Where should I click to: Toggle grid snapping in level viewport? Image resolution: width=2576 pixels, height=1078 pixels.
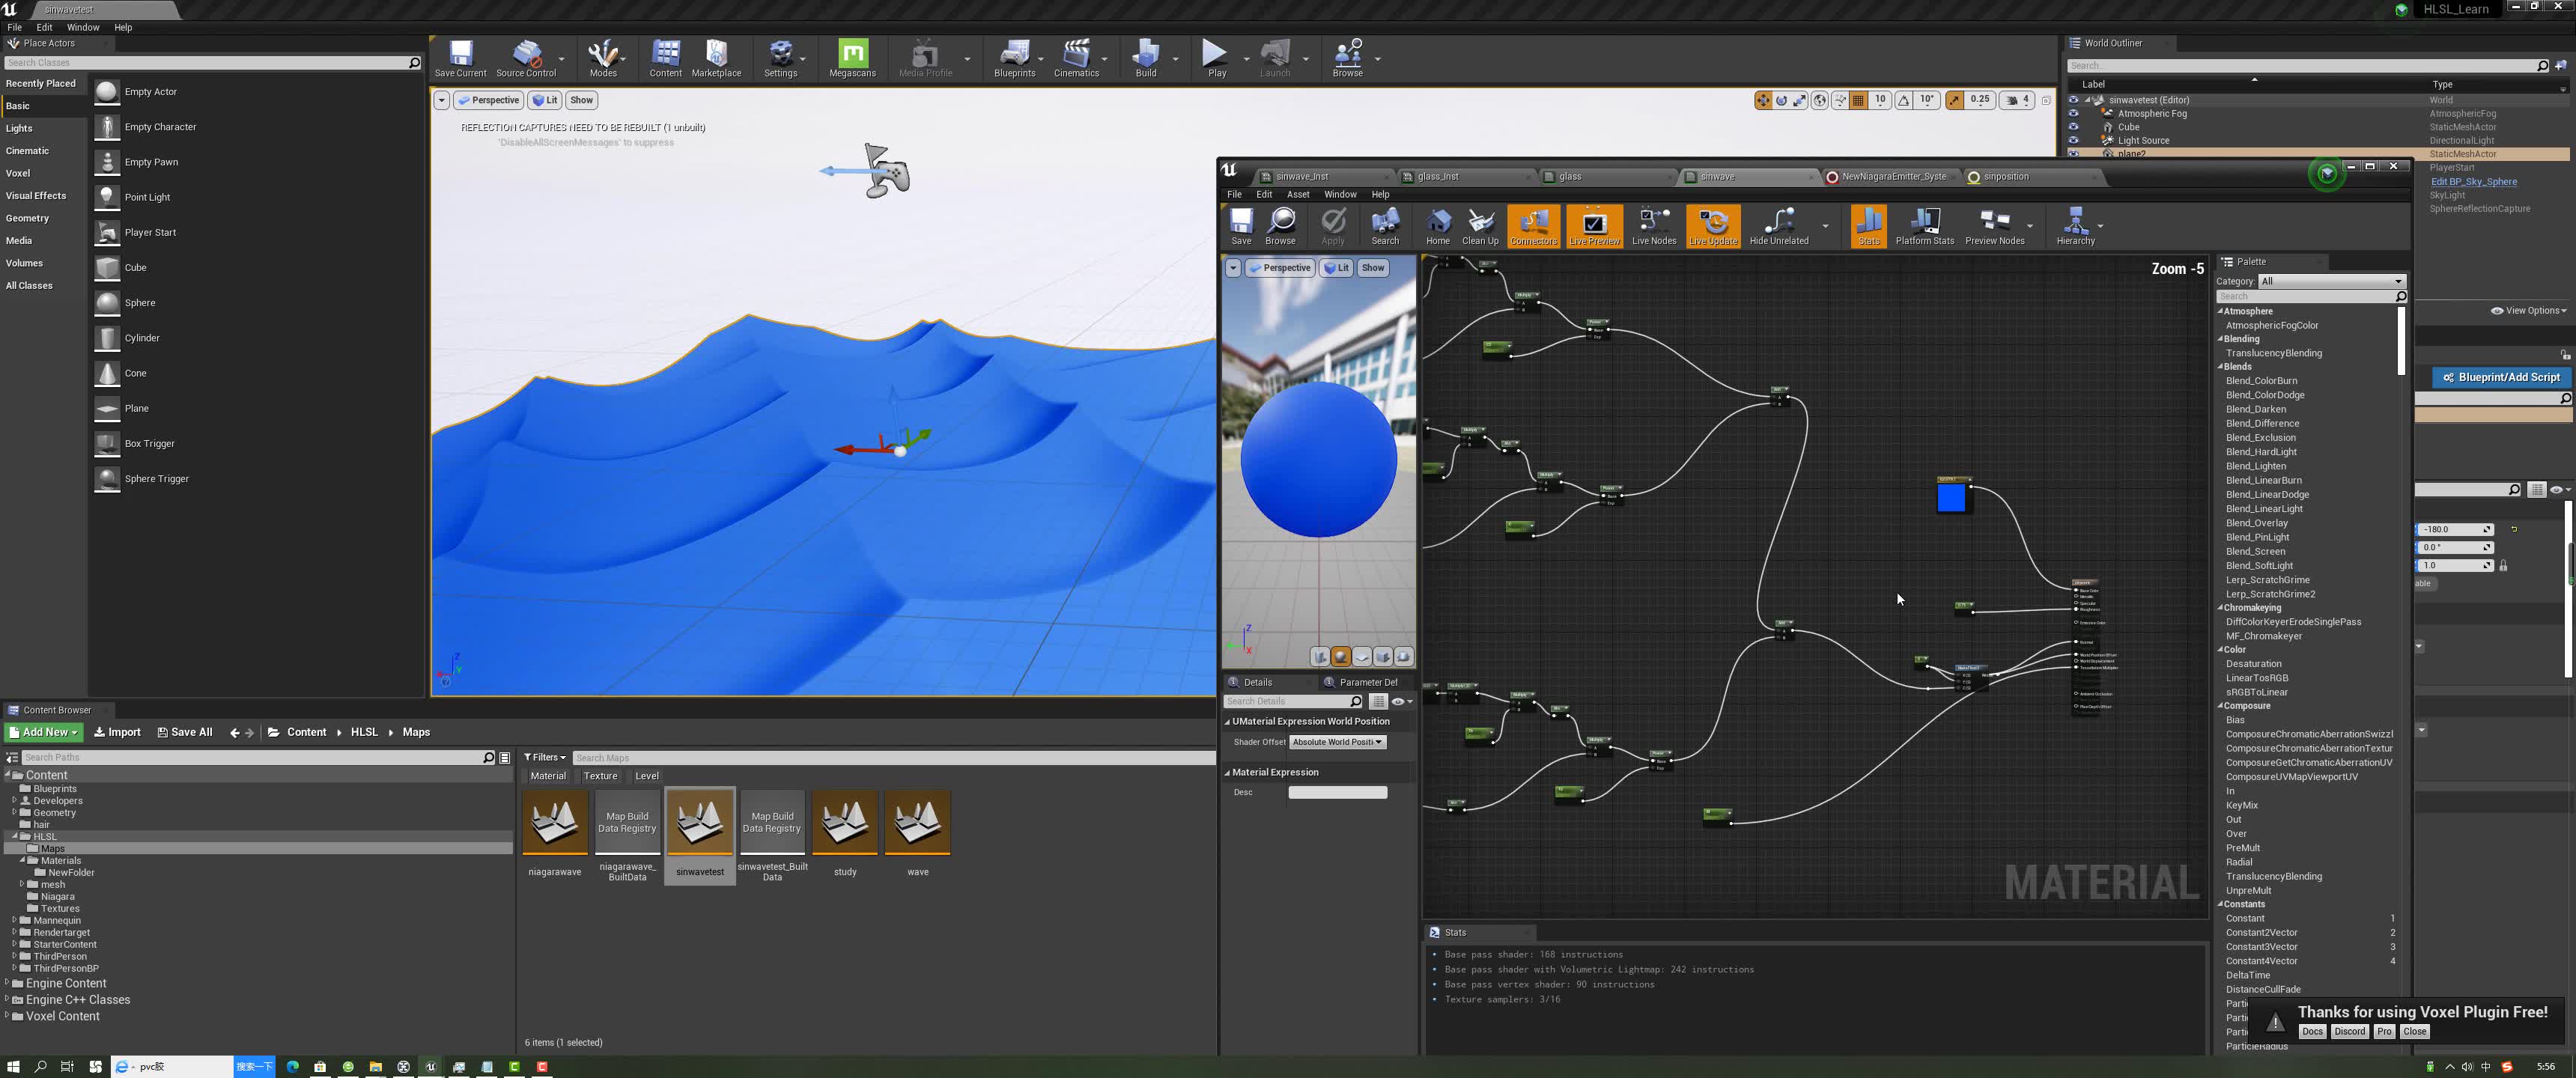[x=1858, y=100]
